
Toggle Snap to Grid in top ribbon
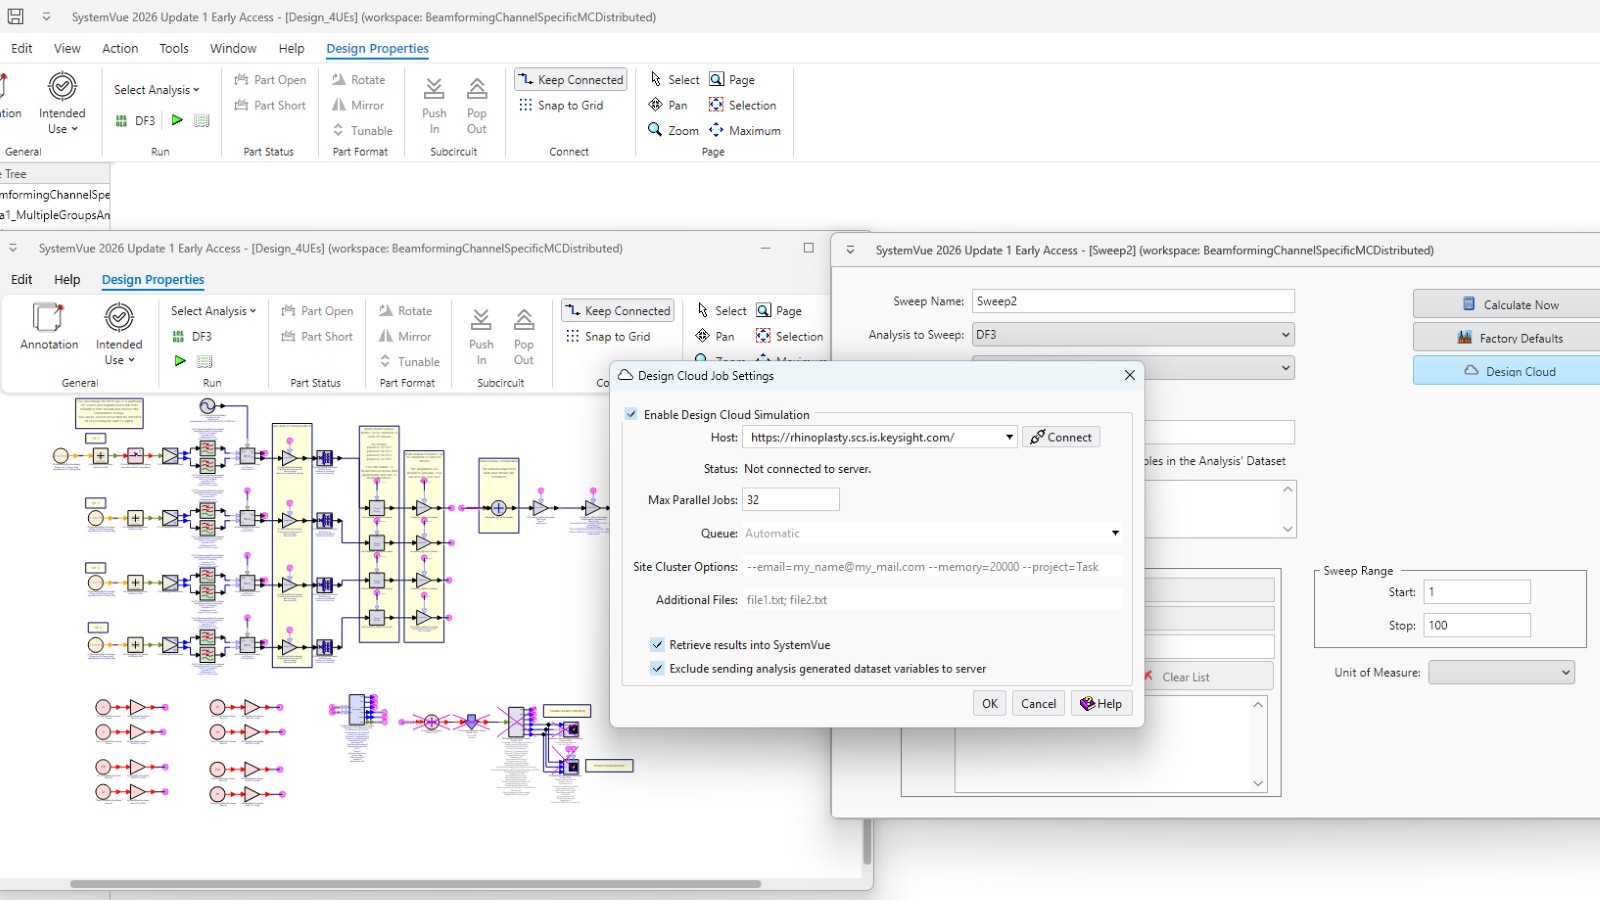click(x=561, y=105)
